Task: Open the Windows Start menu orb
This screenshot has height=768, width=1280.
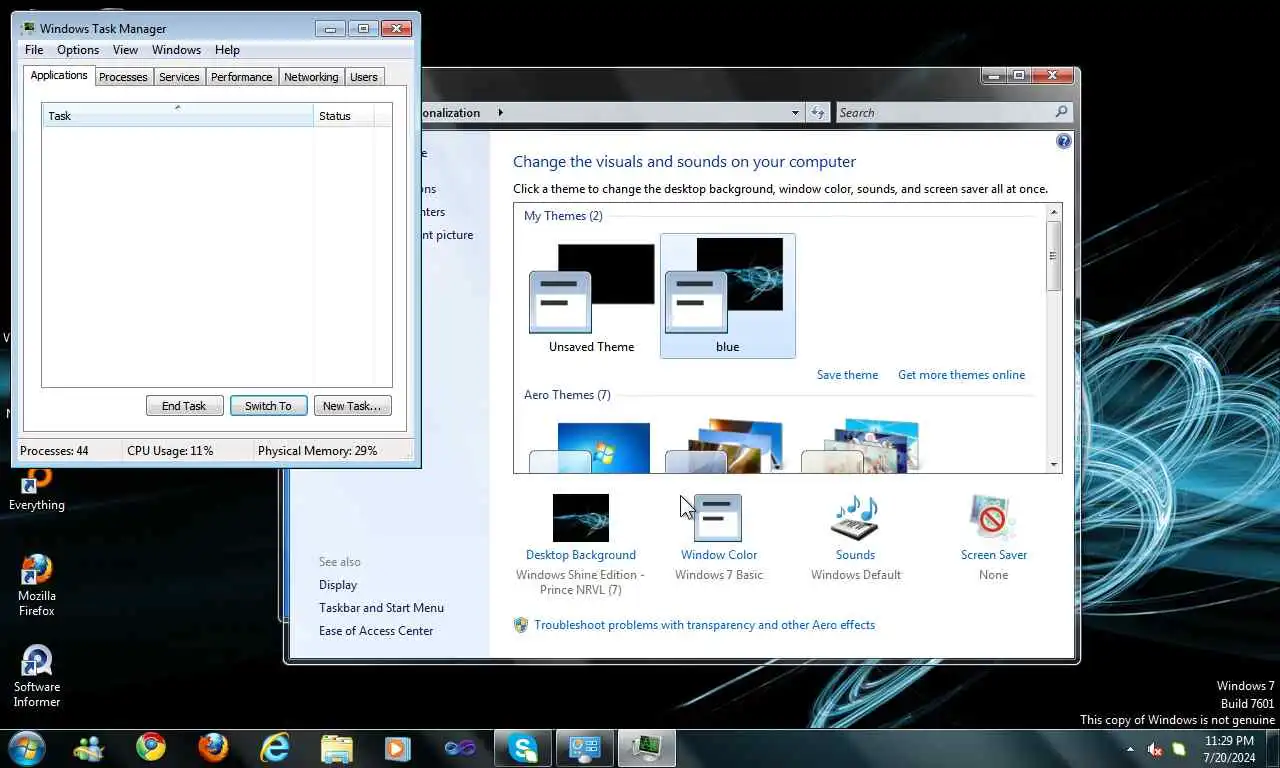Action: [26, 748]
